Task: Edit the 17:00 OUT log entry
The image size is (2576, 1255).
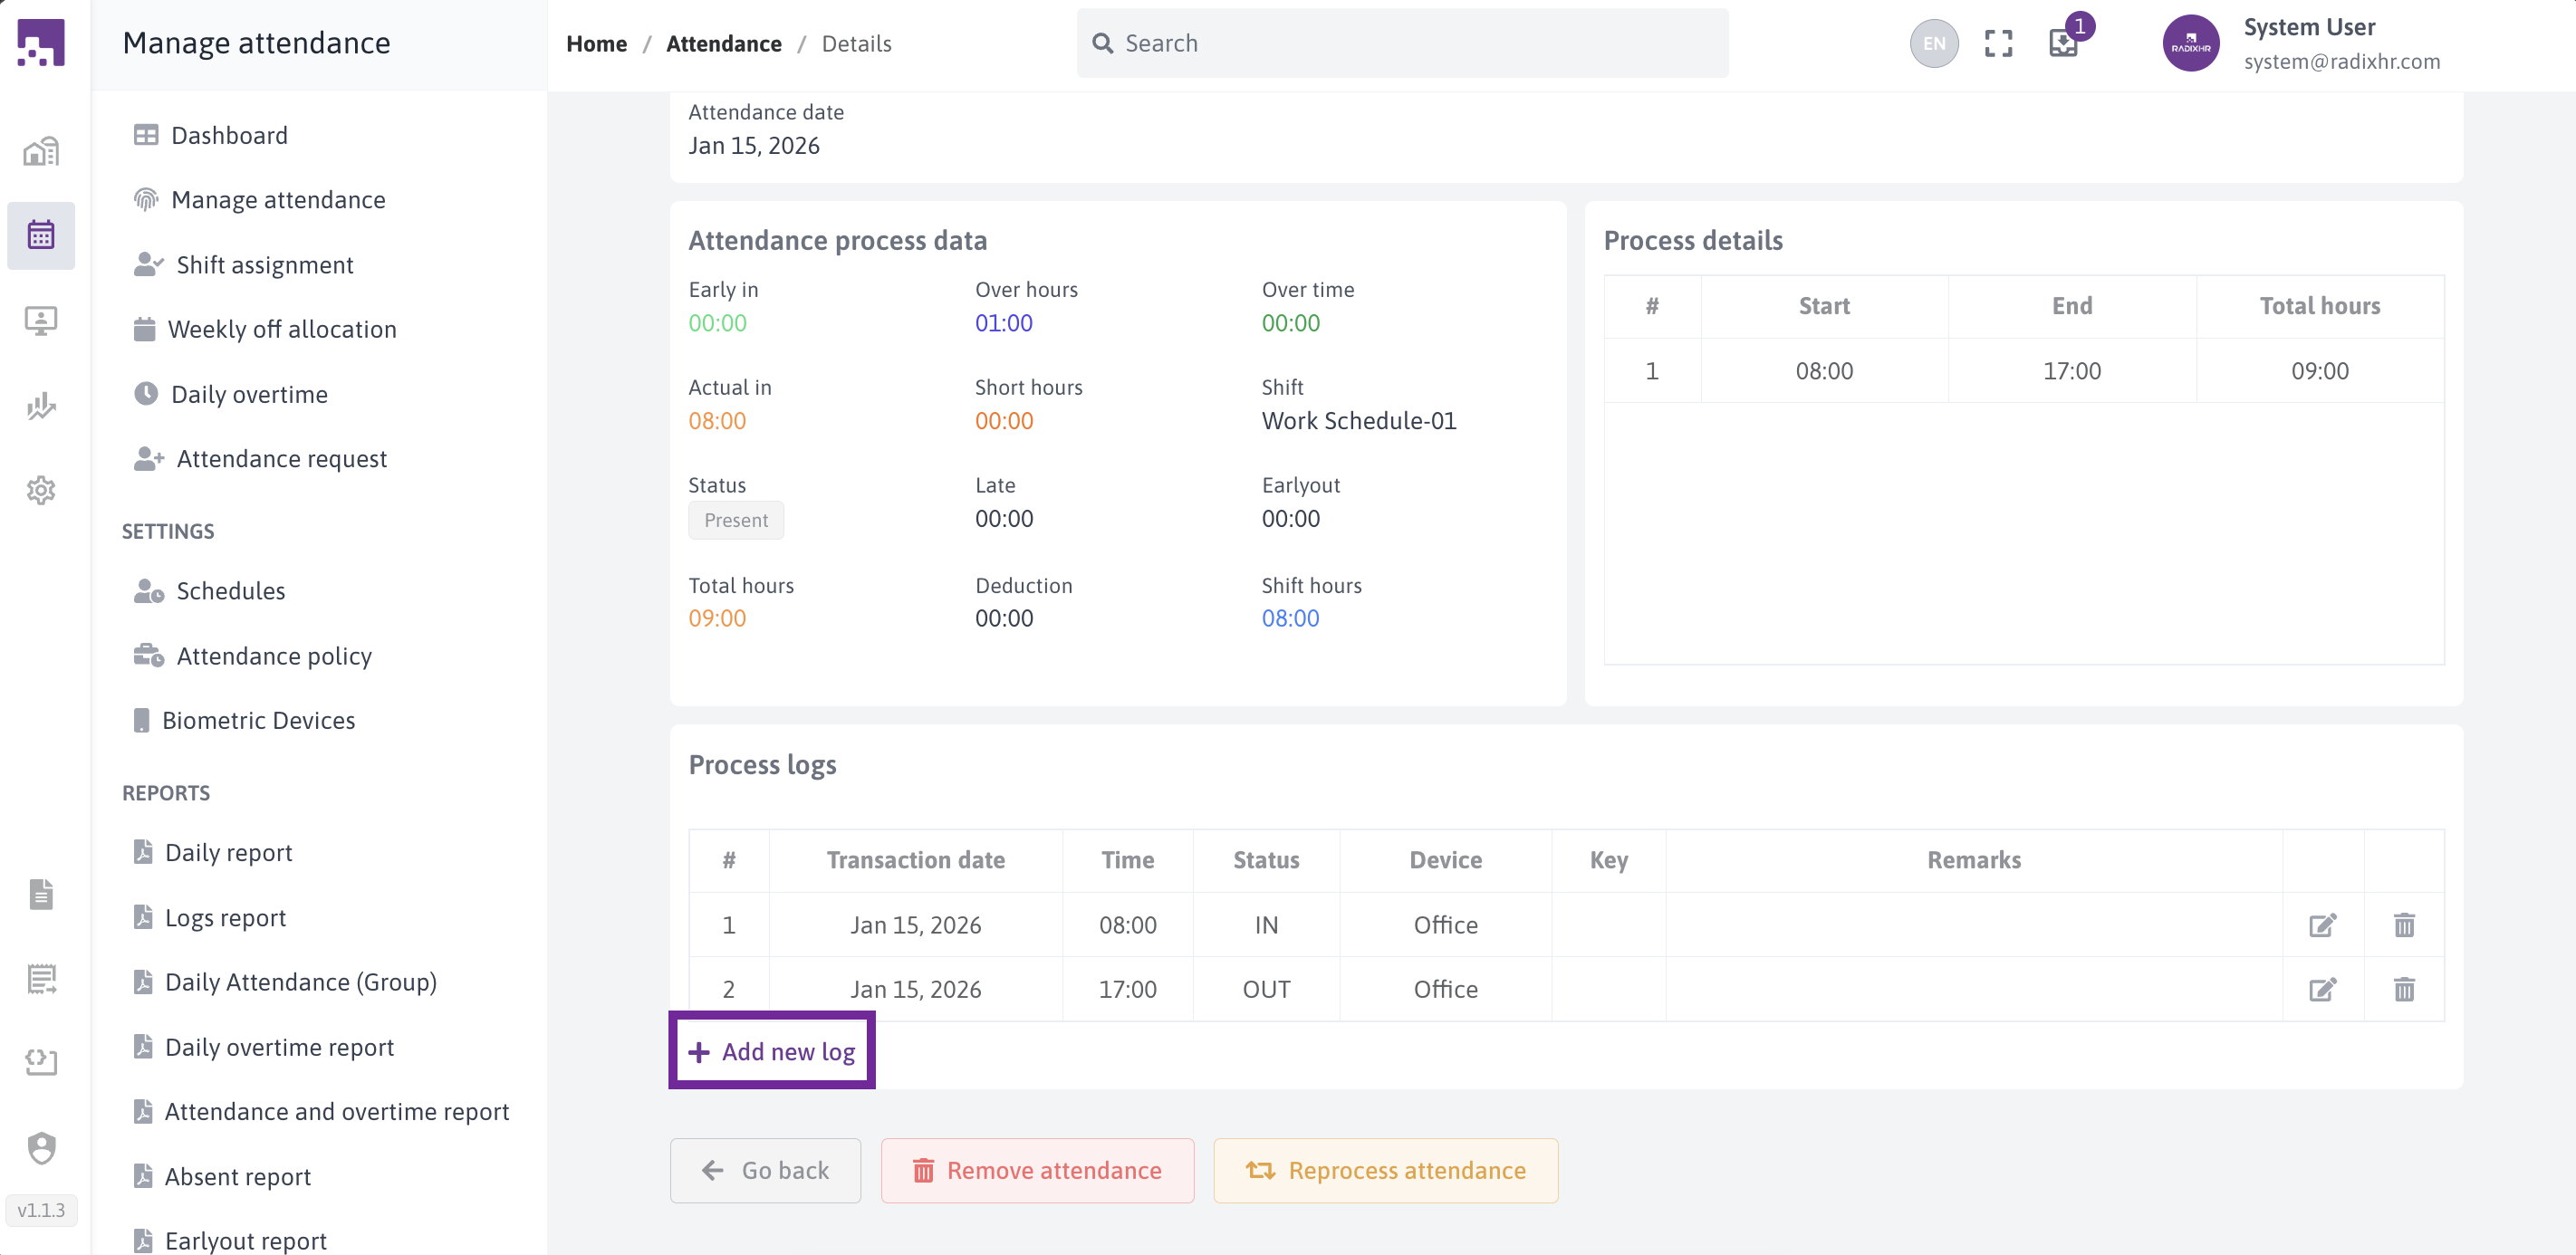Action: coord(2321,989)
